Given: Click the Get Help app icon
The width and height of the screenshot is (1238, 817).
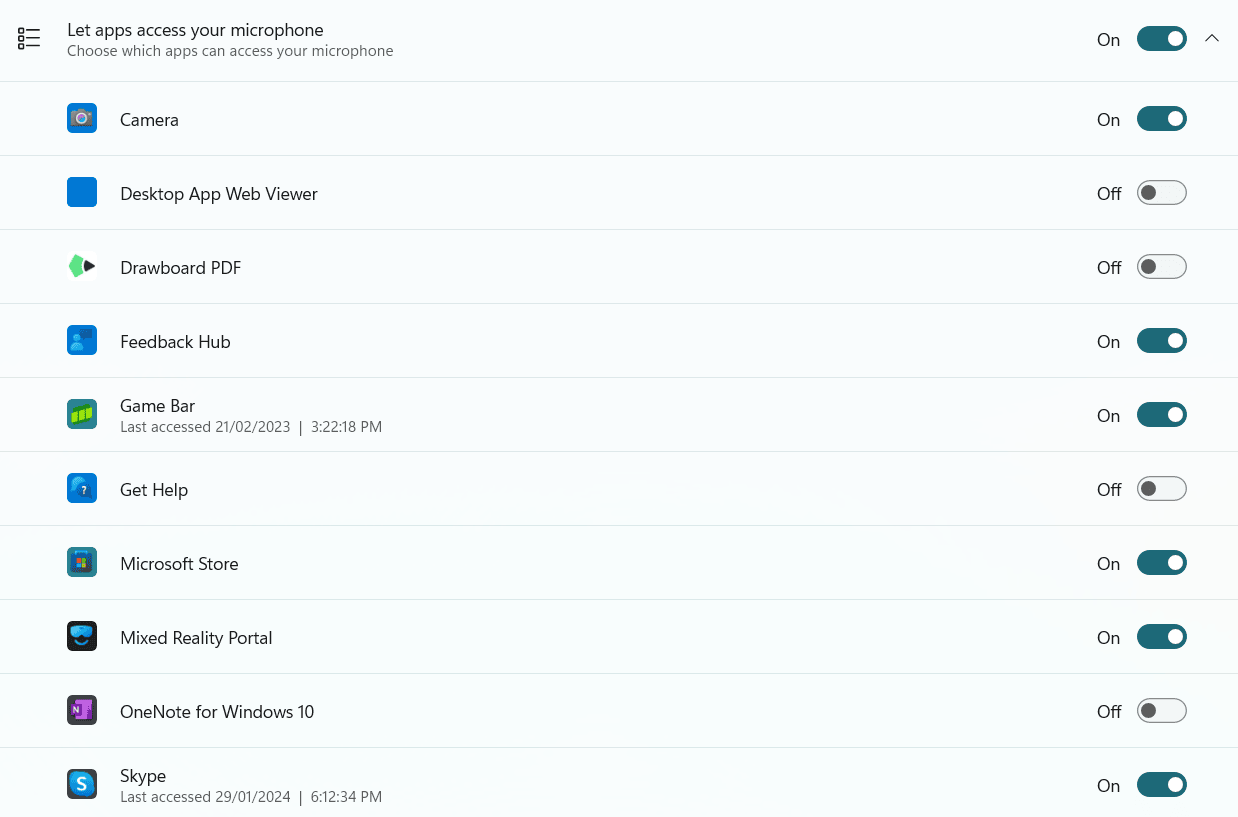Looking at the screenshot, I should [82, 488].
